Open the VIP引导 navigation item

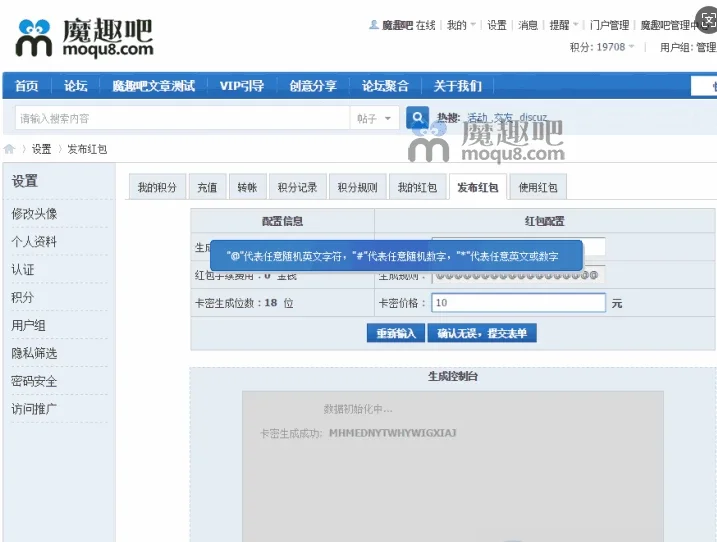241,86
